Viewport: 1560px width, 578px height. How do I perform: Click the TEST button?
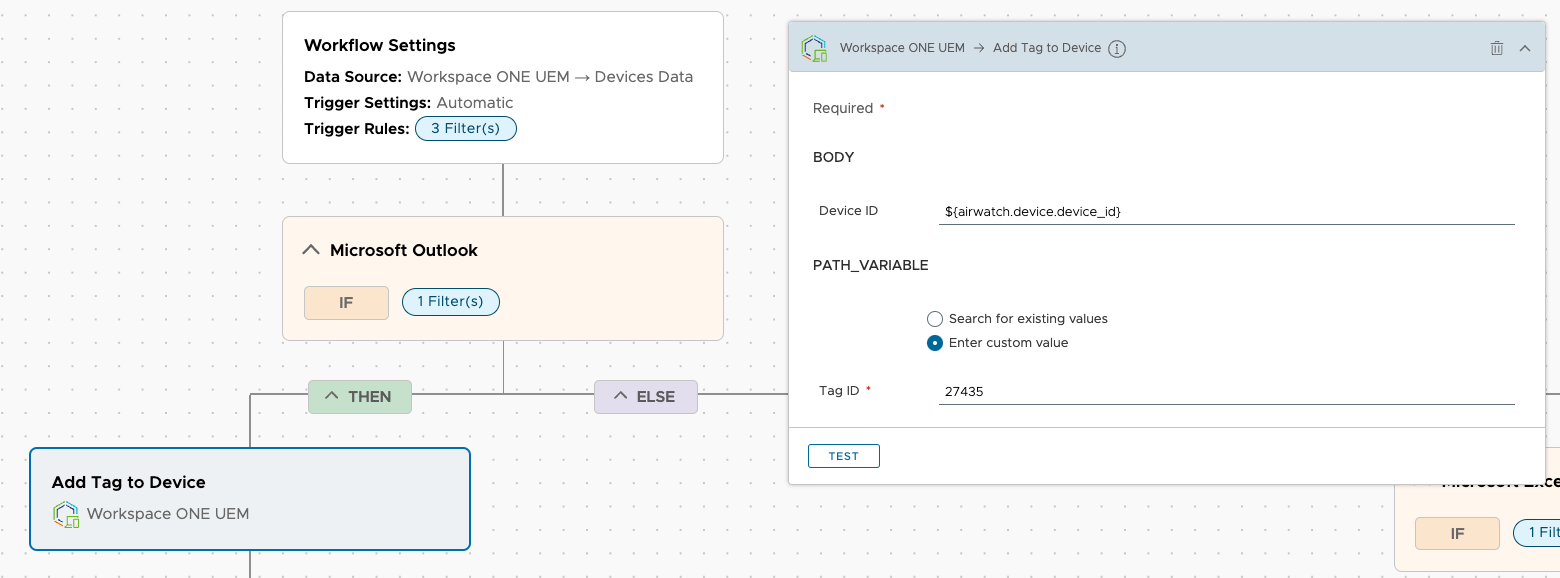[x=844, y=456]
